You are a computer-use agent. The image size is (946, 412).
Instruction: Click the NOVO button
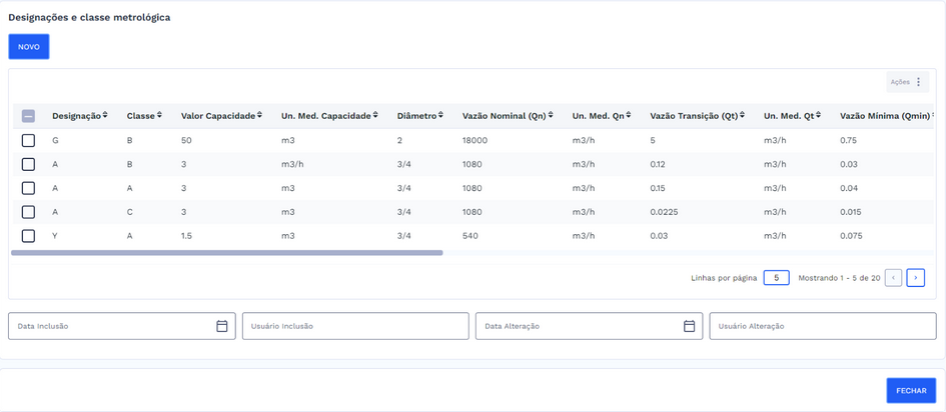pos(29,47)
